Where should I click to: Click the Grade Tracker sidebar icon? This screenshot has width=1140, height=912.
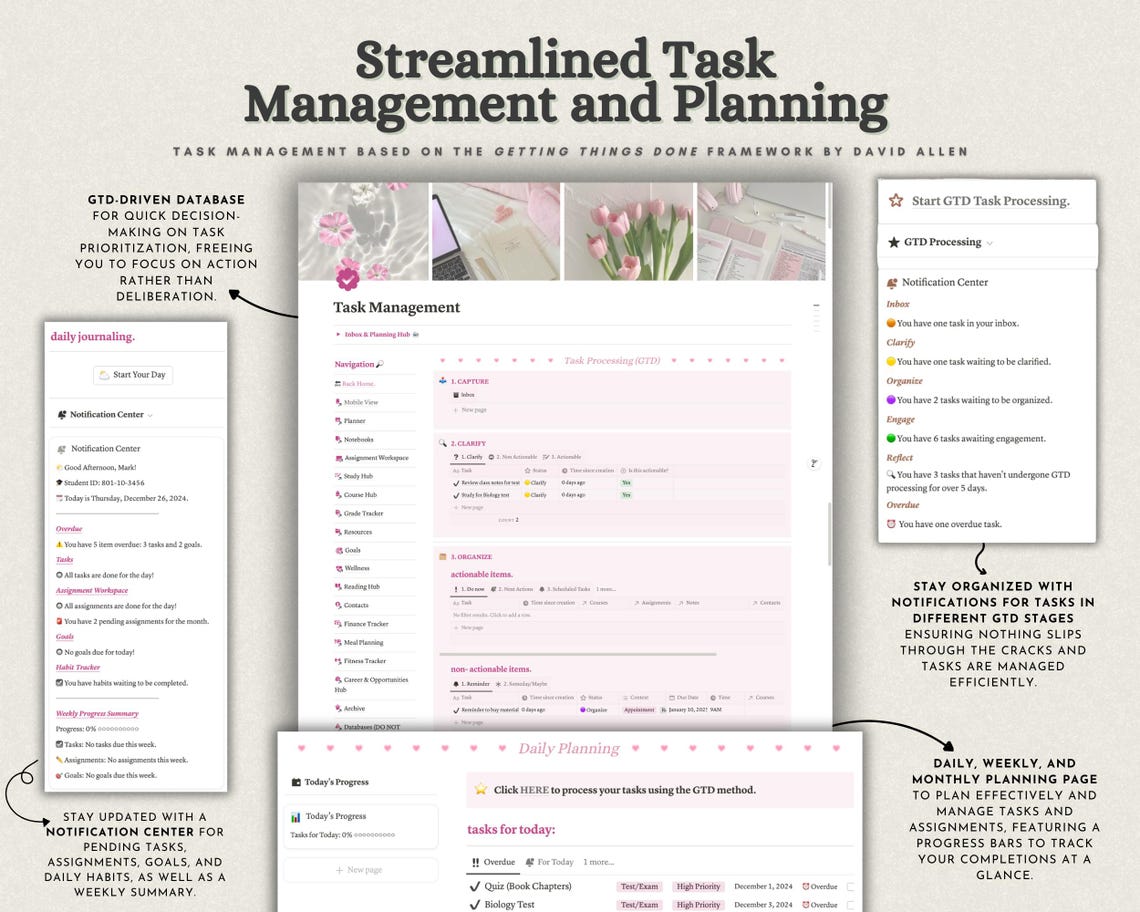point(337,514)
